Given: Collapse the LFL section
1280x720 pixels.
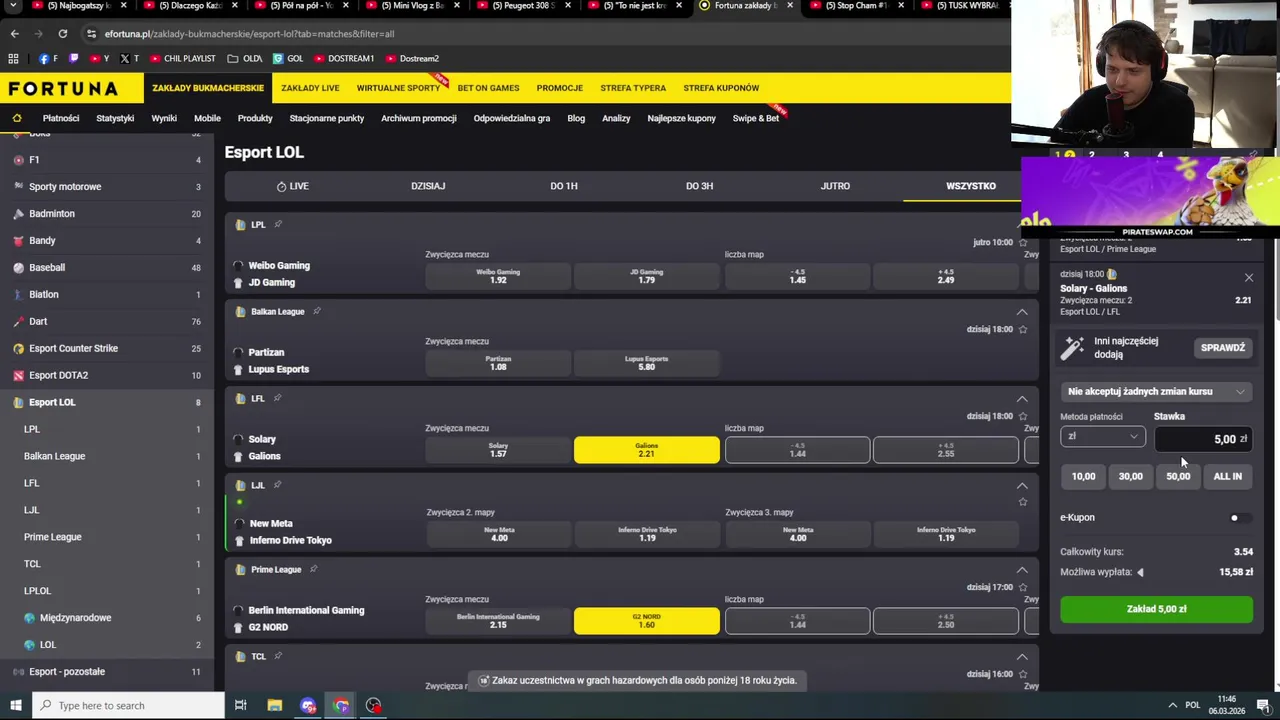Looking at the screenshot, I should [1022, 399].
